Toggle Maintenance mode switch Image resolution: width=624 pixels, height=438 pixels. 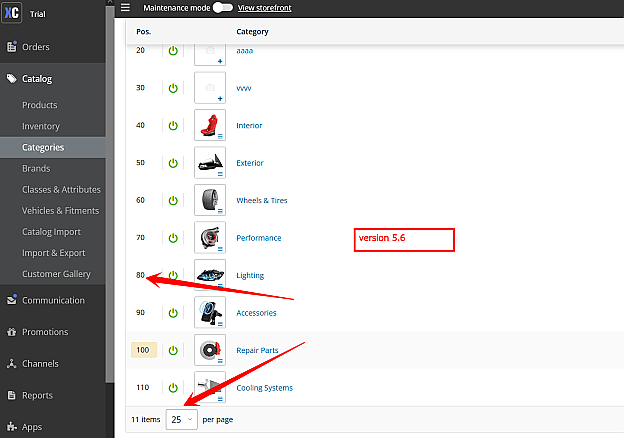pyautogui.click(x=222, y=7)
